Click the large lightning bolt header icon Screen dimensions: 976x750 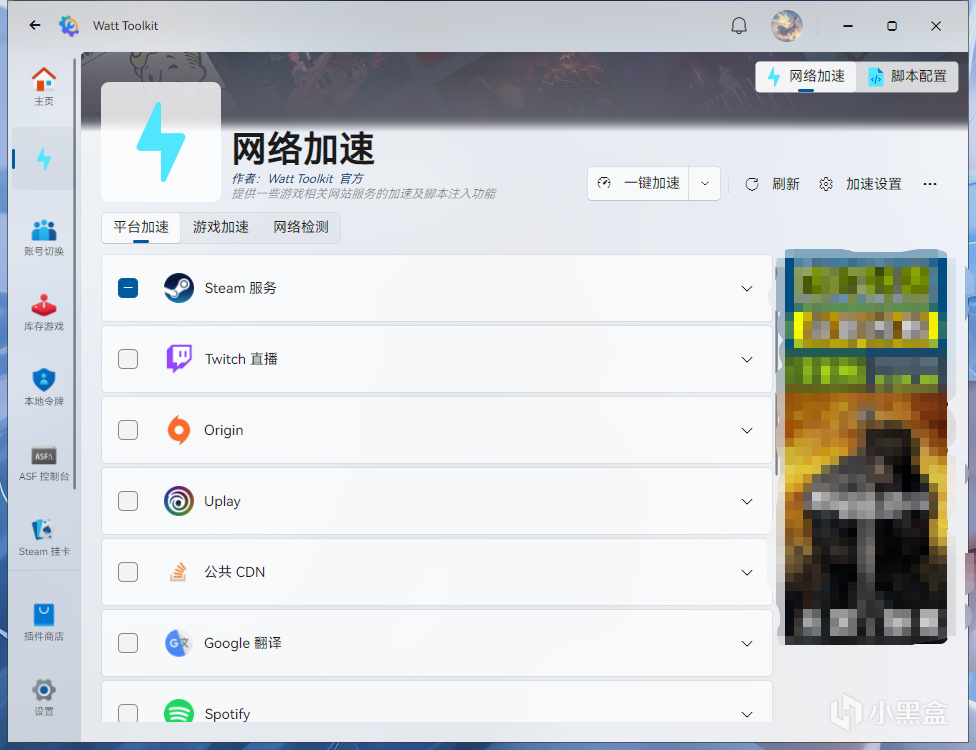161,142
